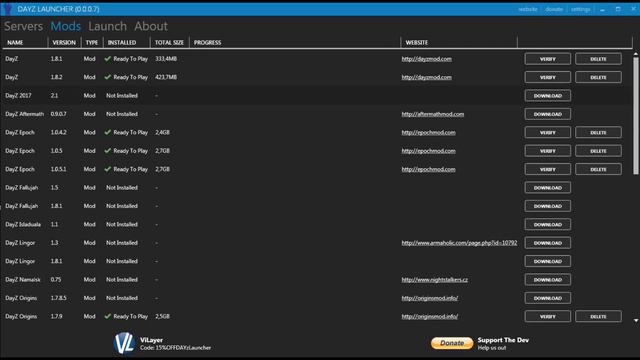Switch to the Mods tab
Image resolution: width=640 pixels, height=360 pixels.
(65, 26)
